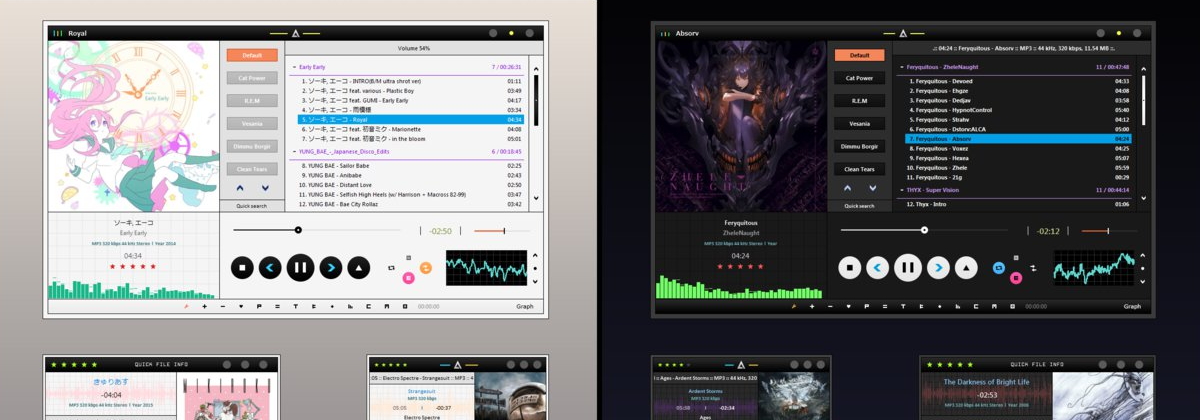Image resolution: width=1200 pixels, height=420 pixels.
Task: Skip to next track in Royal window
Action: [x=330, y=267]
